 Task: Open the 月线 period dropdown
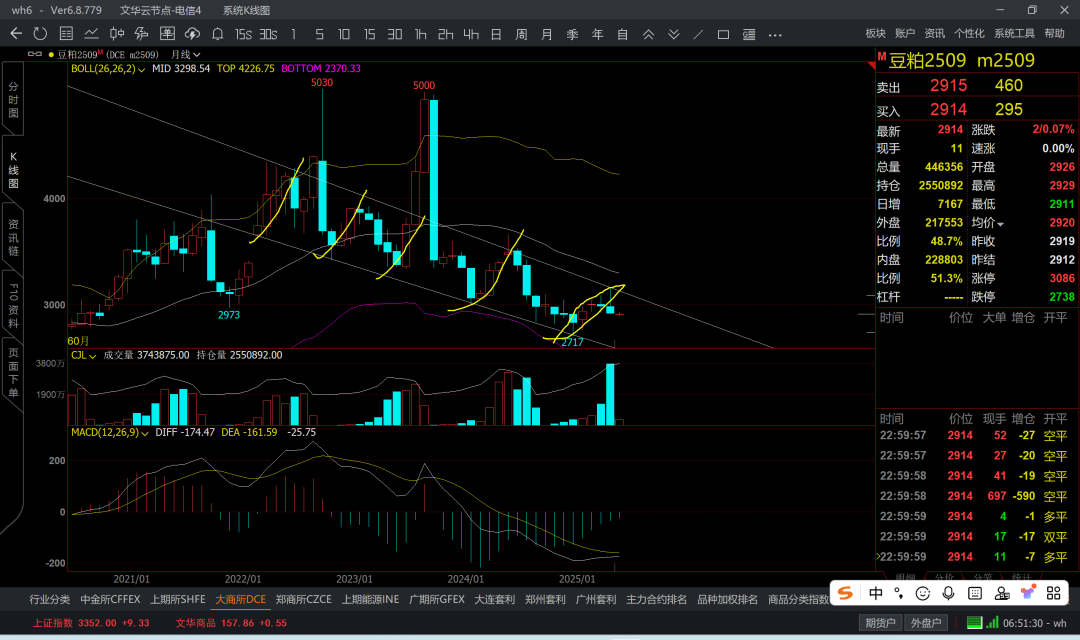(186, 54)
